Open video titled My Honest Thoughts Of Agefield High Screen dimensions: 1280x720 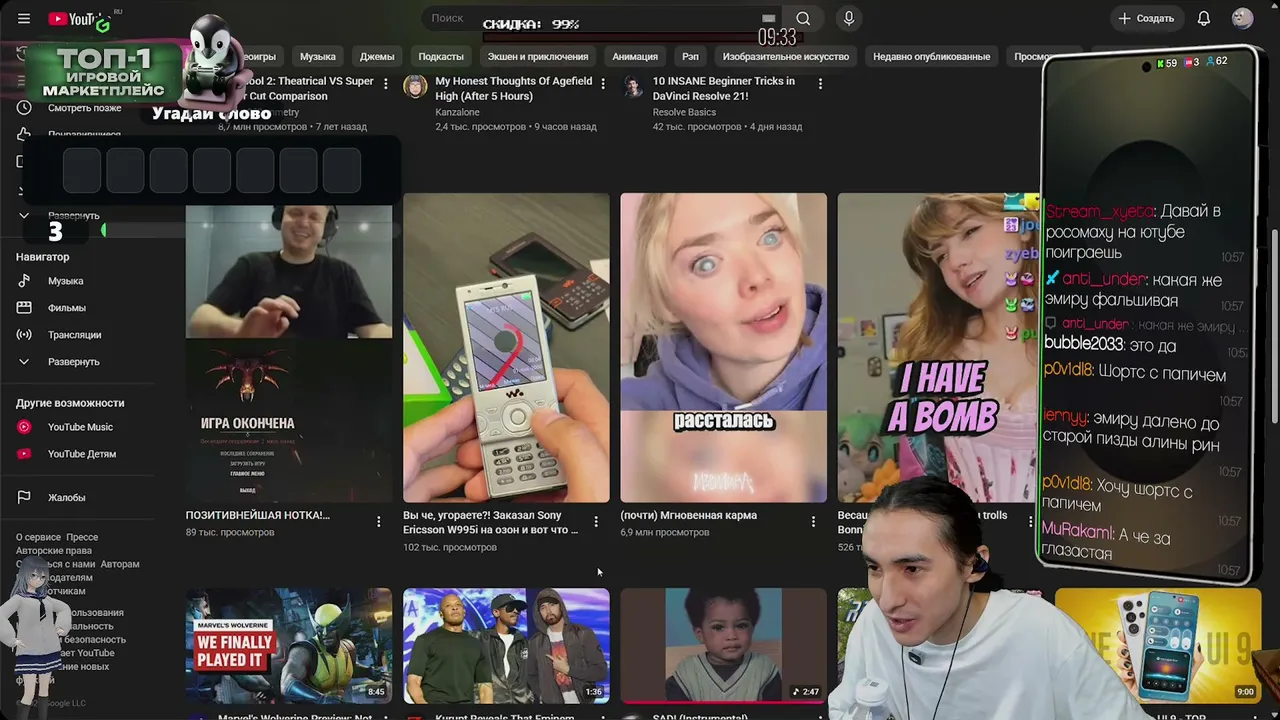pyautogui.click(x=514, y=88)
